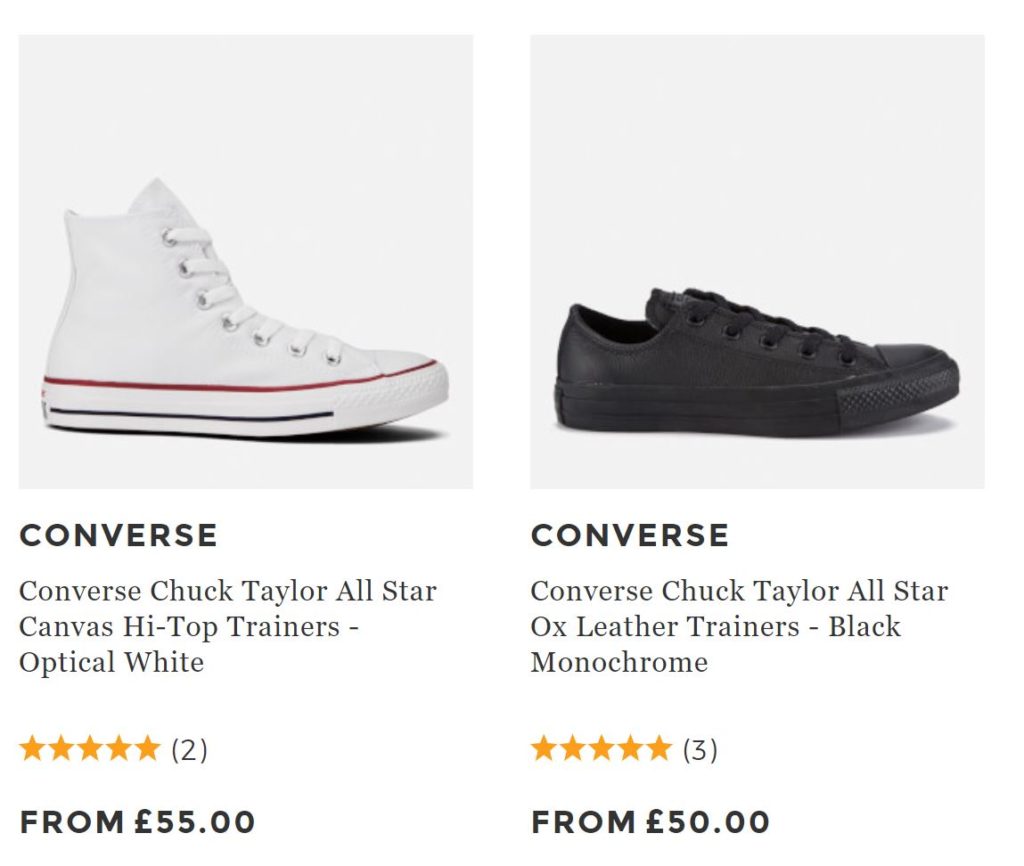Screen dimensions: 1024x866
Task: Click last star of black Ox rating
Action: click(x=659, y=748)
